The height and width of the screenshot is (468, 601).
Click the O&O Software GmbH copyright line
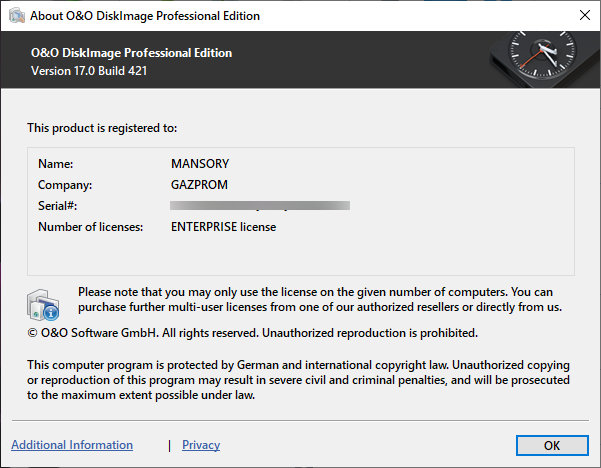252,332
